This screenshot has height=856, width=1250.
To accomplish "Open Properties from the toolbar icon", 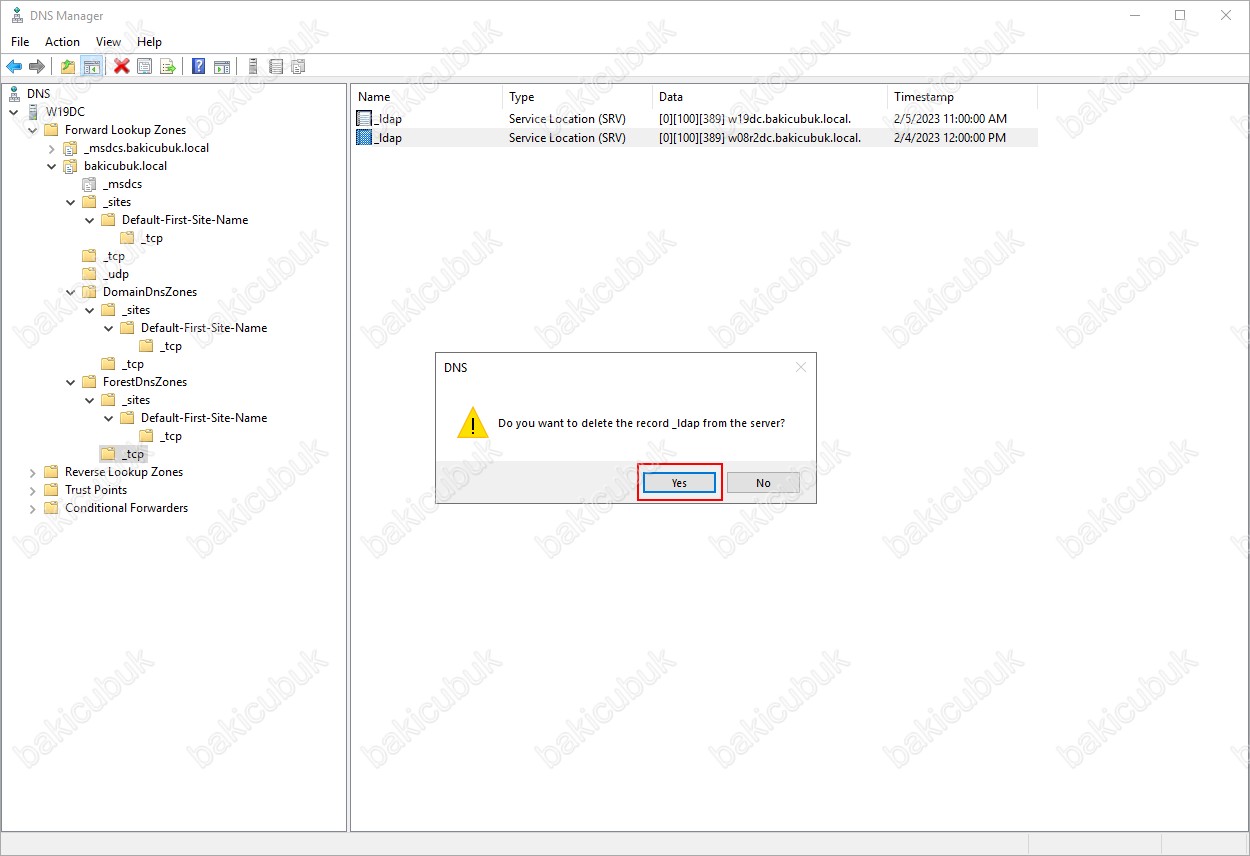I will click(x=145, y=67).
